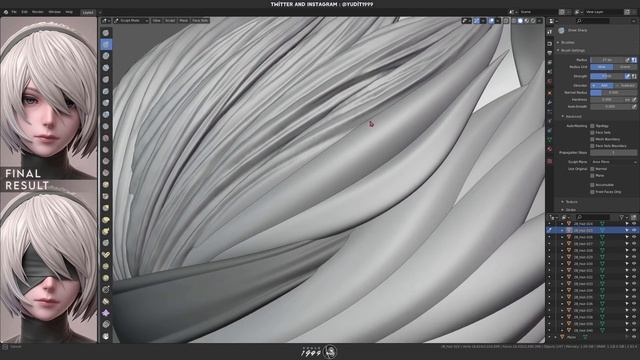The image size is (640, 360).
Task: Select the Mask brush at toolbar bottom
Action: (106, 336)
